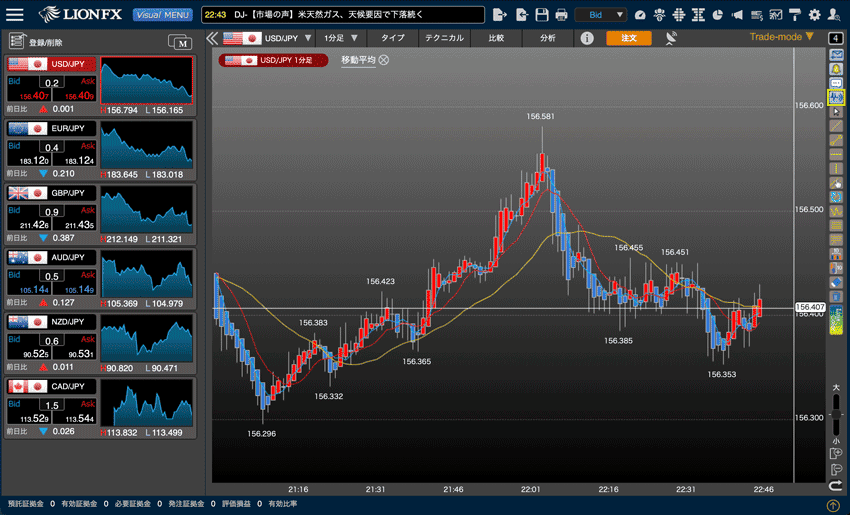
Task: Open the 分析 menu
Action: click(547, 38)
